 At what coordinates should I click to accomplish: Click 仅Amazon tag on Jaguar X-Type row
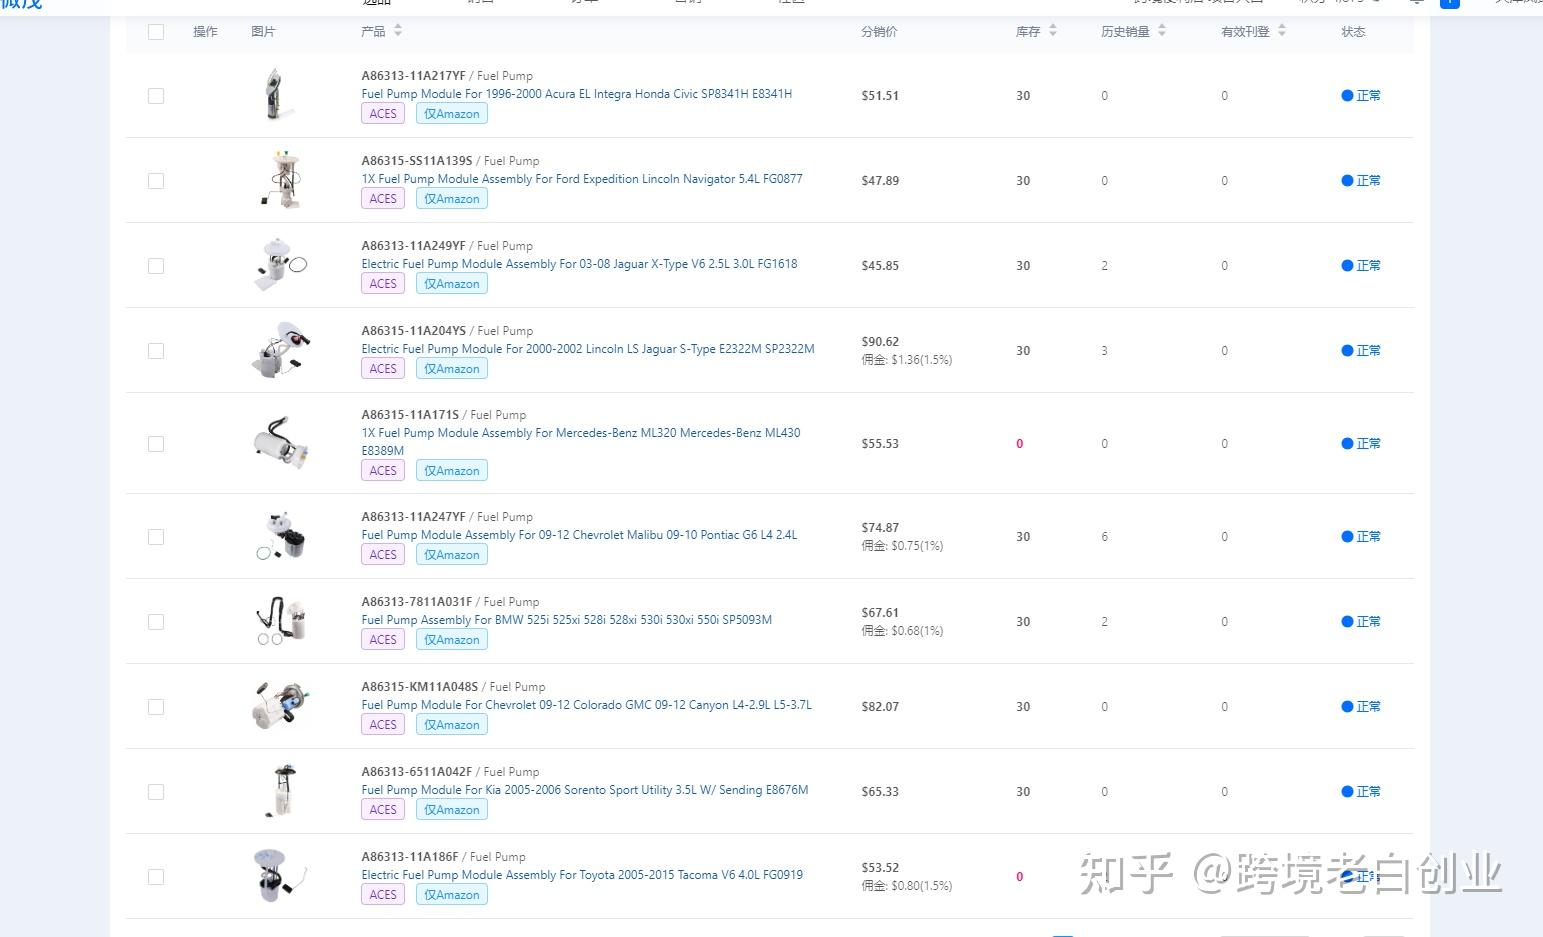coord(451,284)
